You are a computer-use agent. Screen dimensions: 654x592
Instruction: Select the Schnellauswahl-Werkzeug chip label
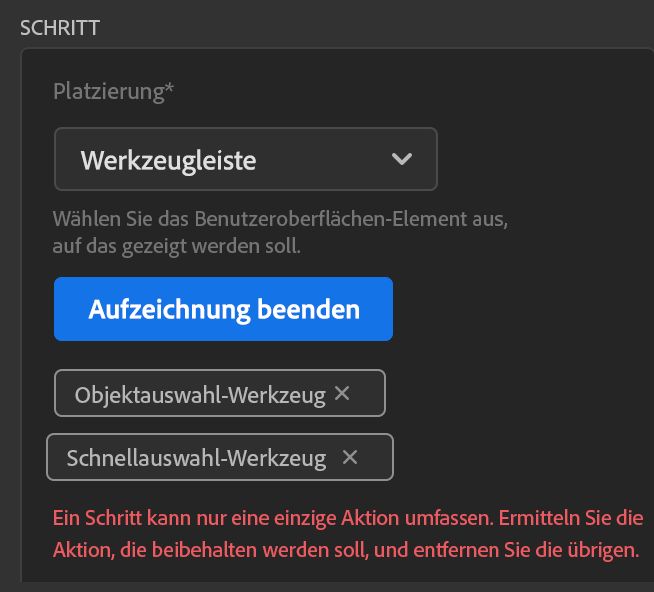coord(196,458)
